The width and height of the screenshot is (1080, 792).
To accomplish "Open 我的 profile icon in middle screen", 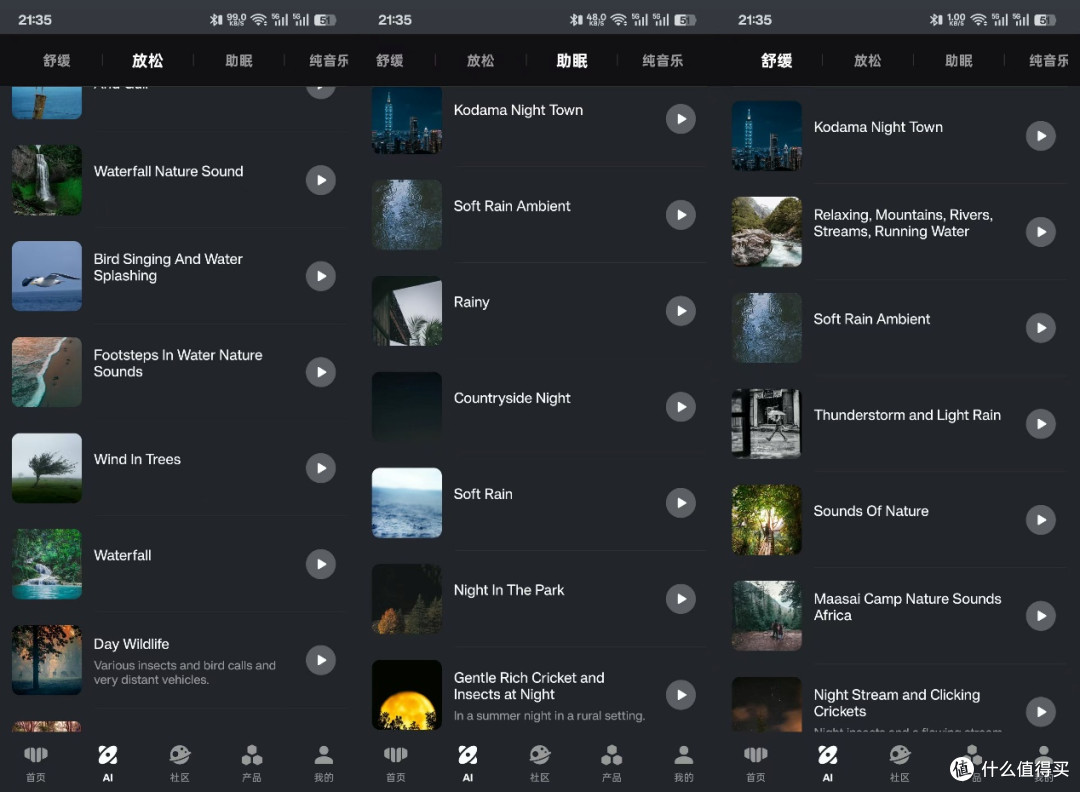I will pyautogui.click(x=683, y=763).
